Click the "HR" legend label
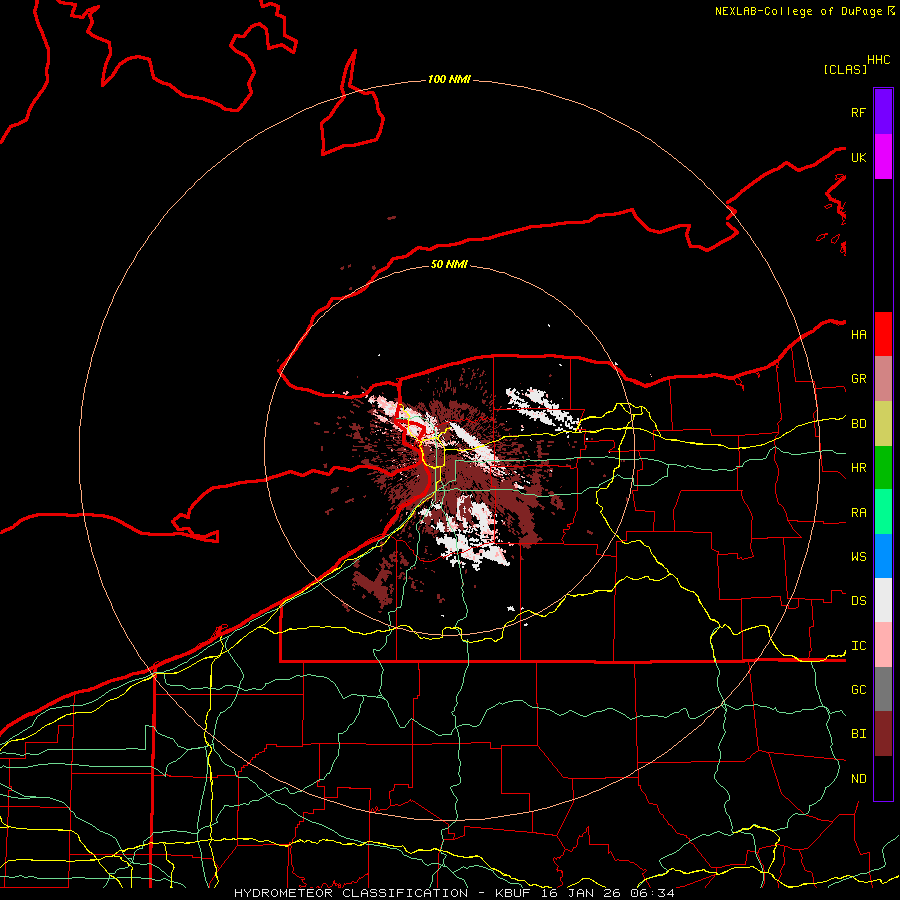 pyautogui.click(x=858, y=468)
